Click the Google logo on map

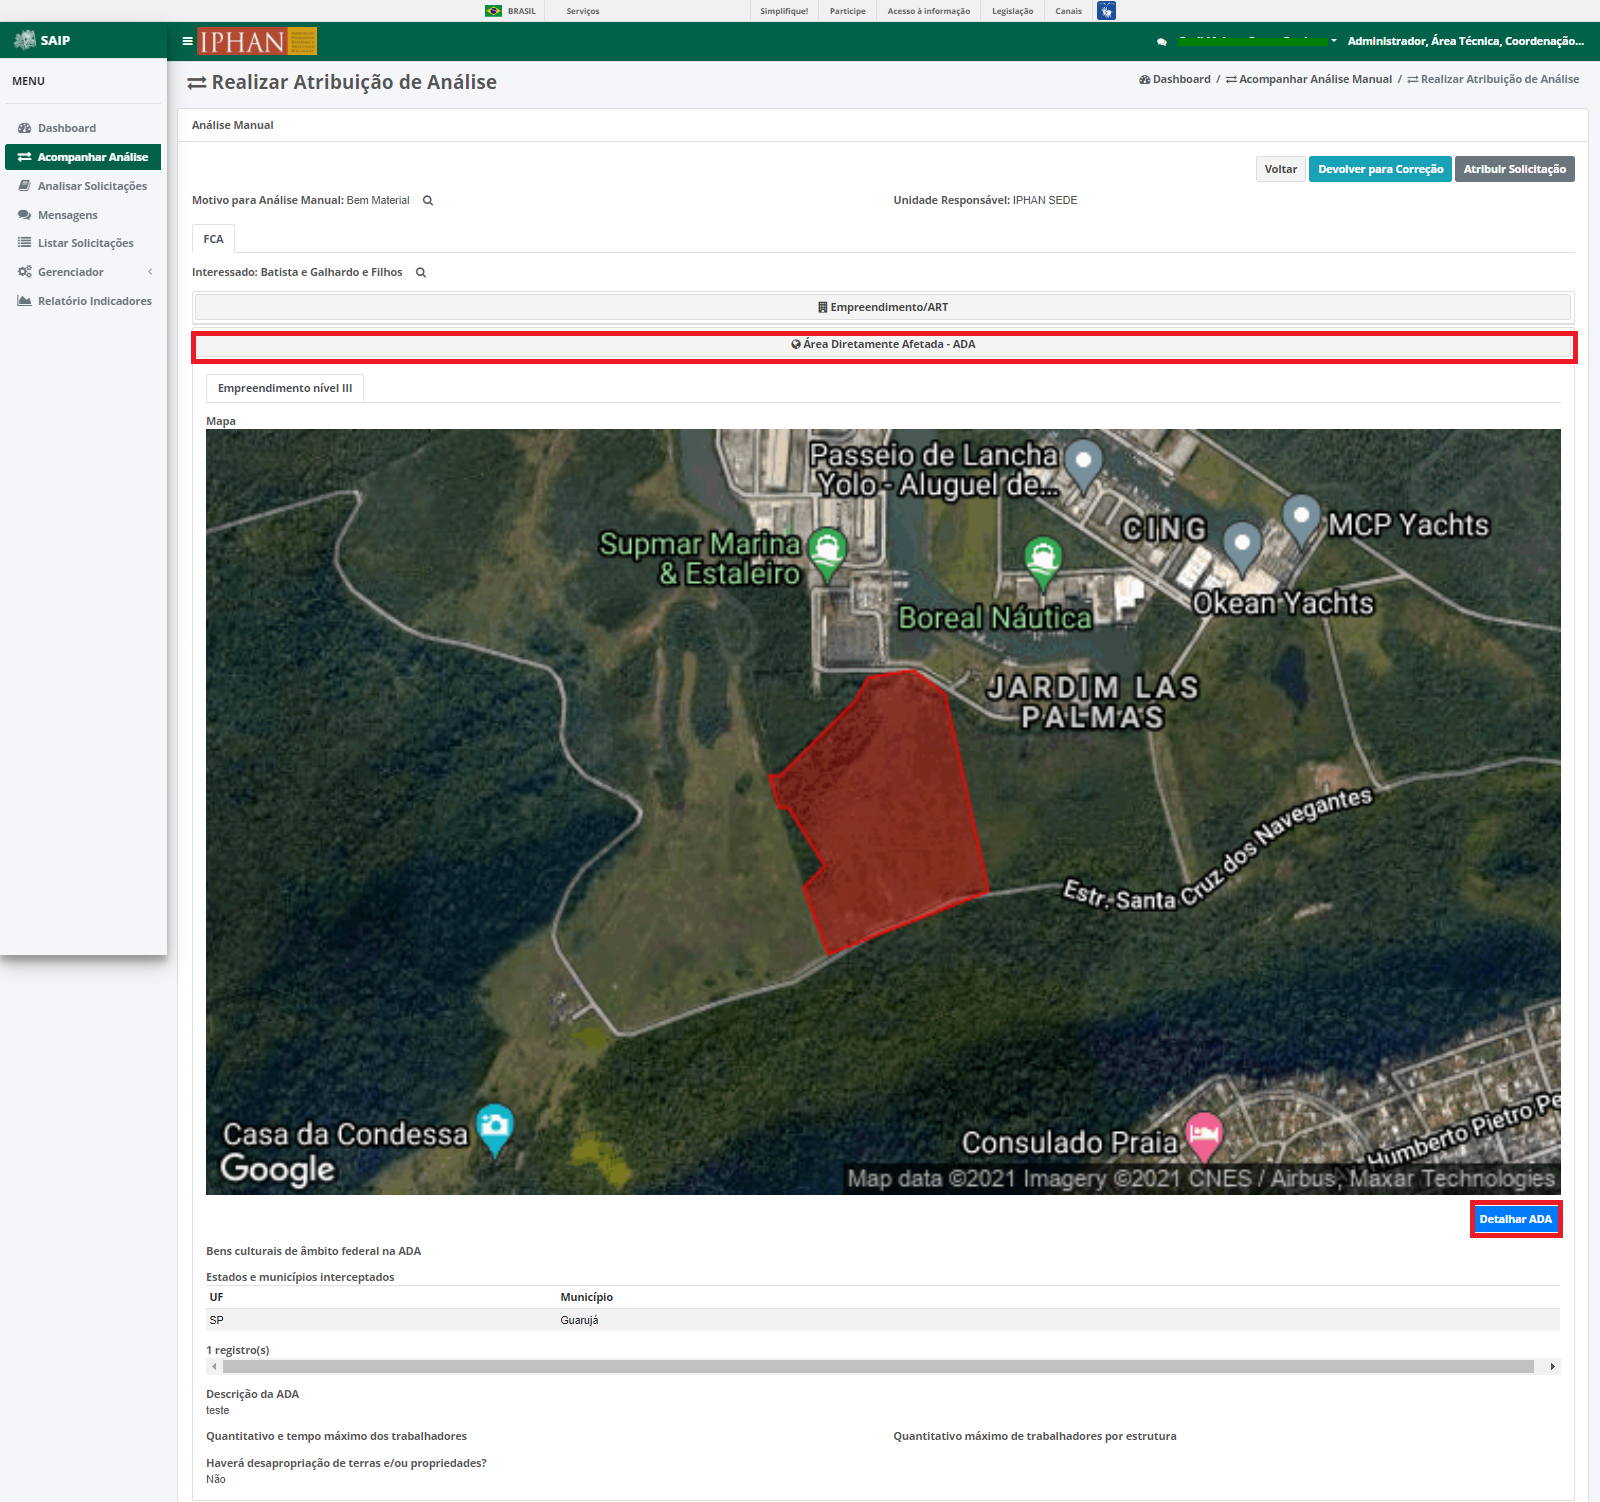point(277,1169)
